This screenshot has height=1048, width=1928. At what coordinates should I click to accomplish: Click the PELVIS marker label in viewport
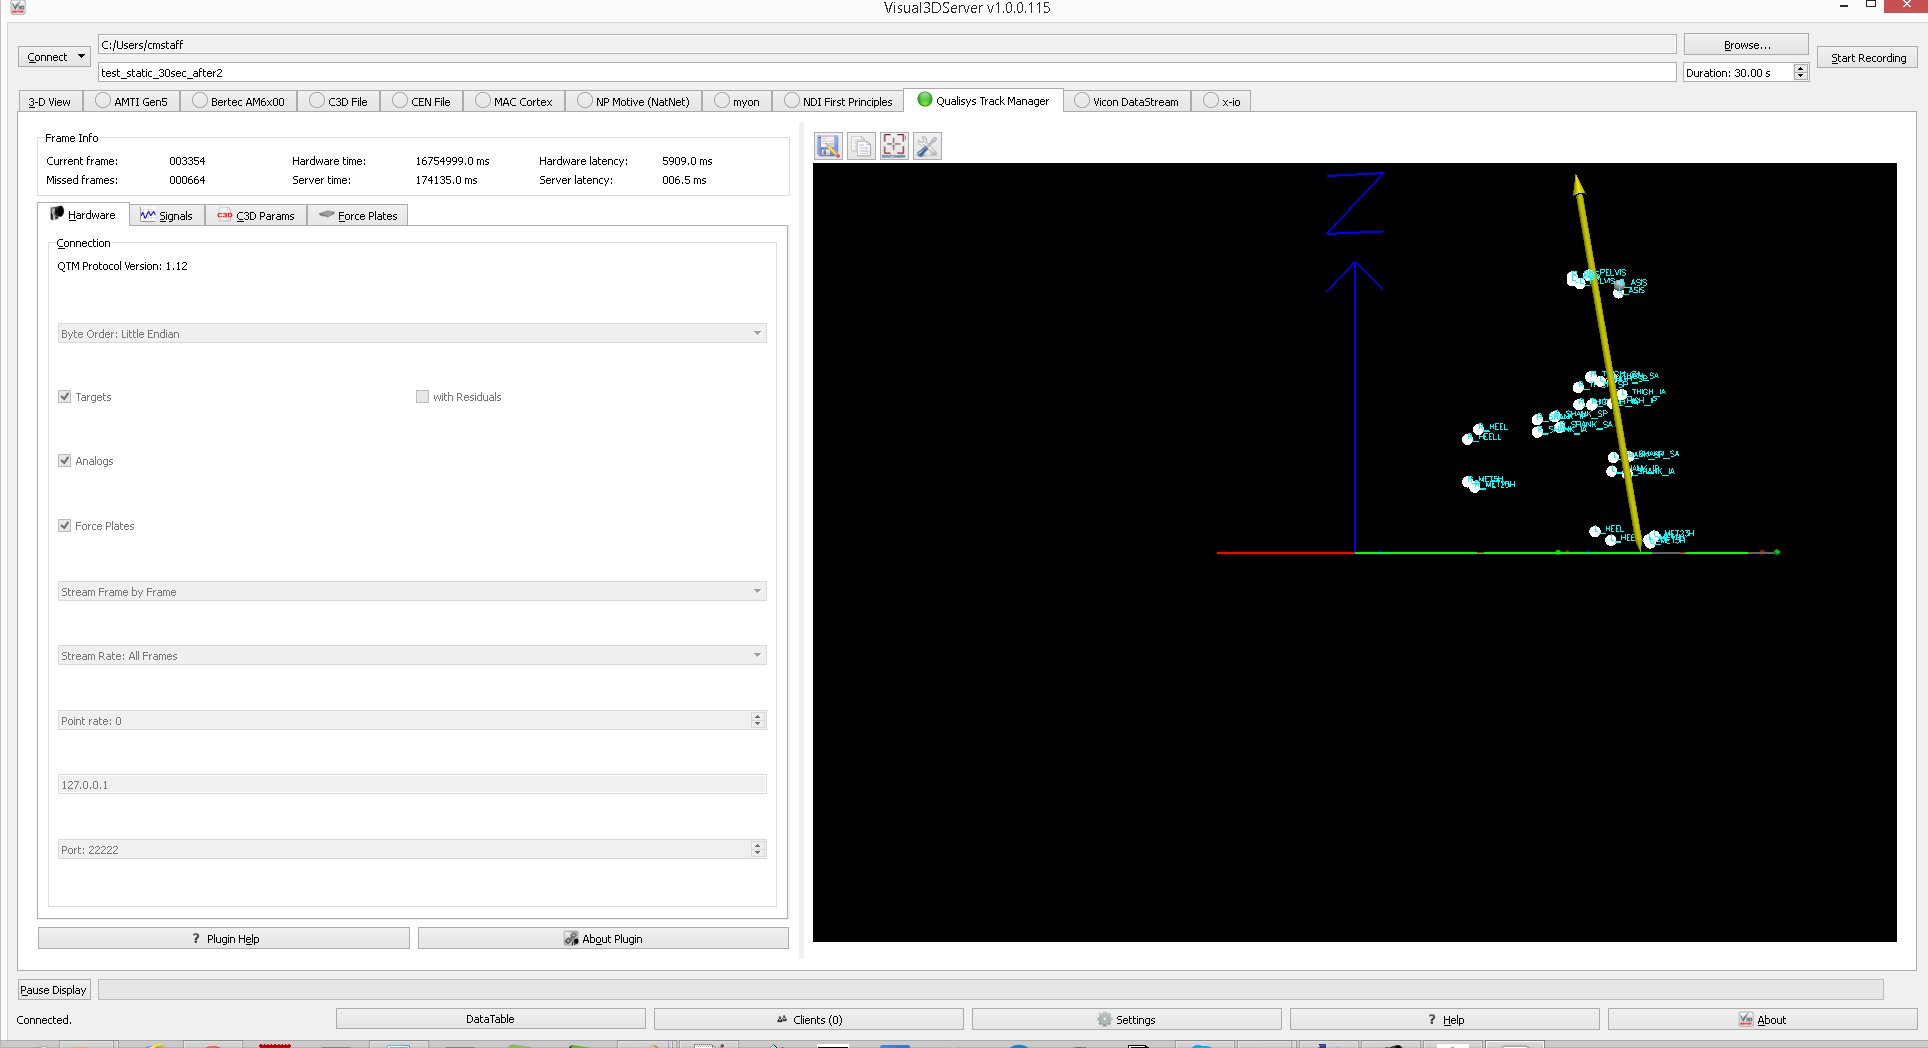point(1612,272)
